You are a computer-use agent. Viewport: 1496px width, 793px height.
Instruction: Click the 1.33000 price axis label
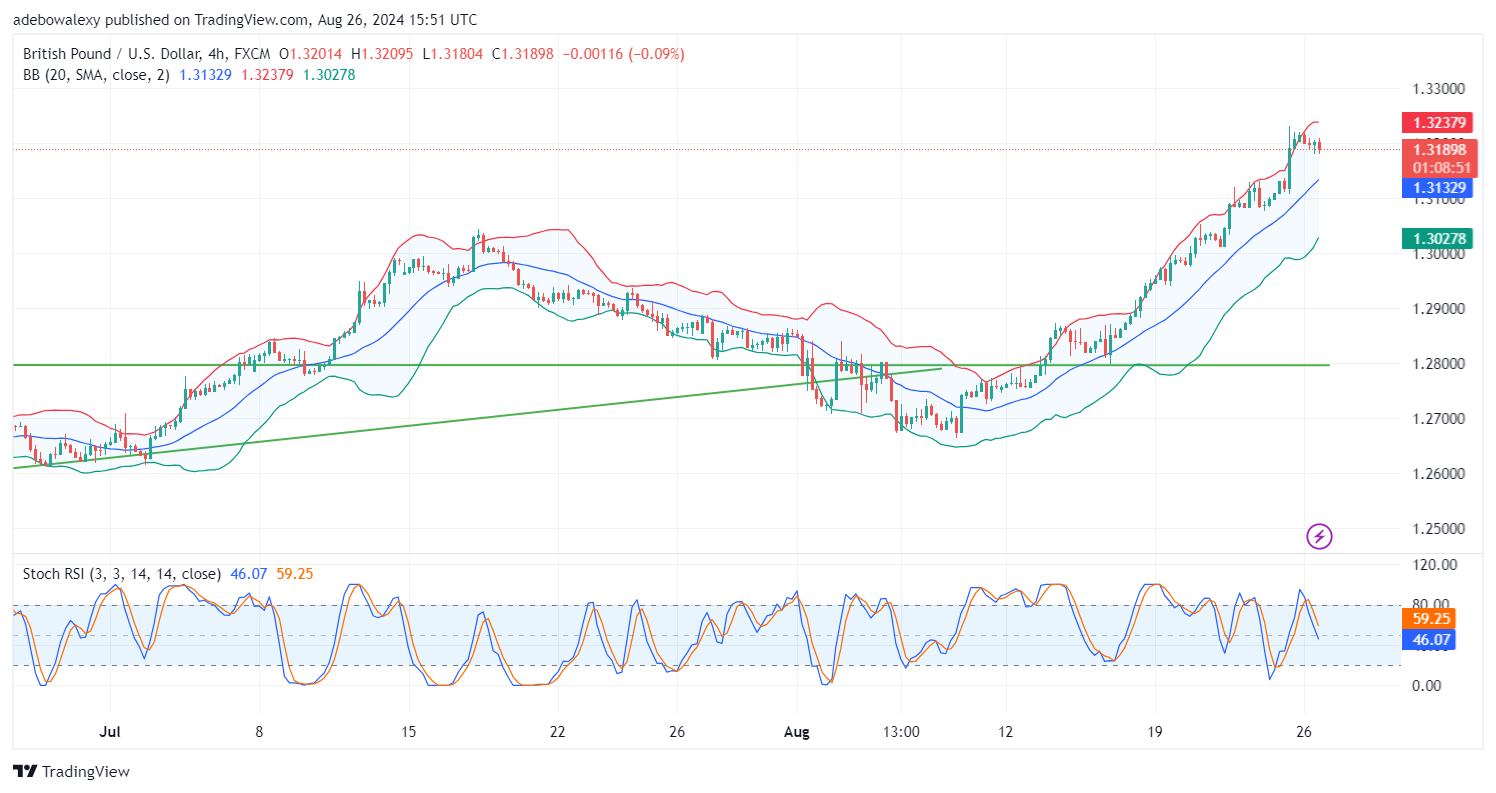(1439, 89)
